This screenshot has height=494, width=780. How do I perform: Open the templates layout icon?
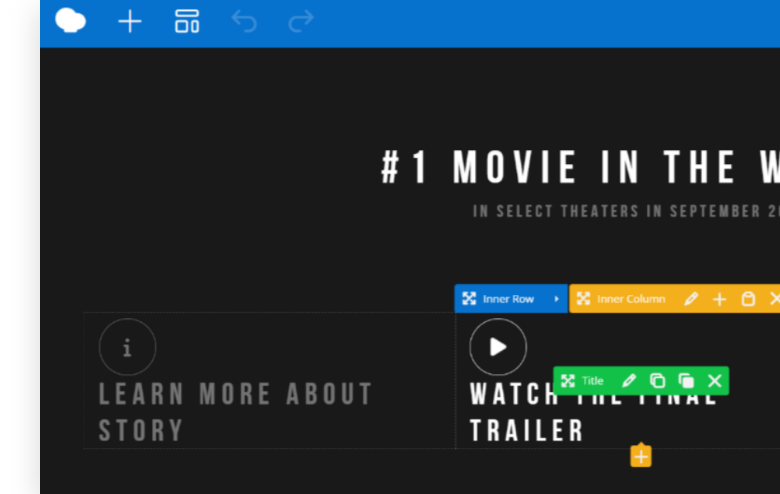tap(187, 21)
